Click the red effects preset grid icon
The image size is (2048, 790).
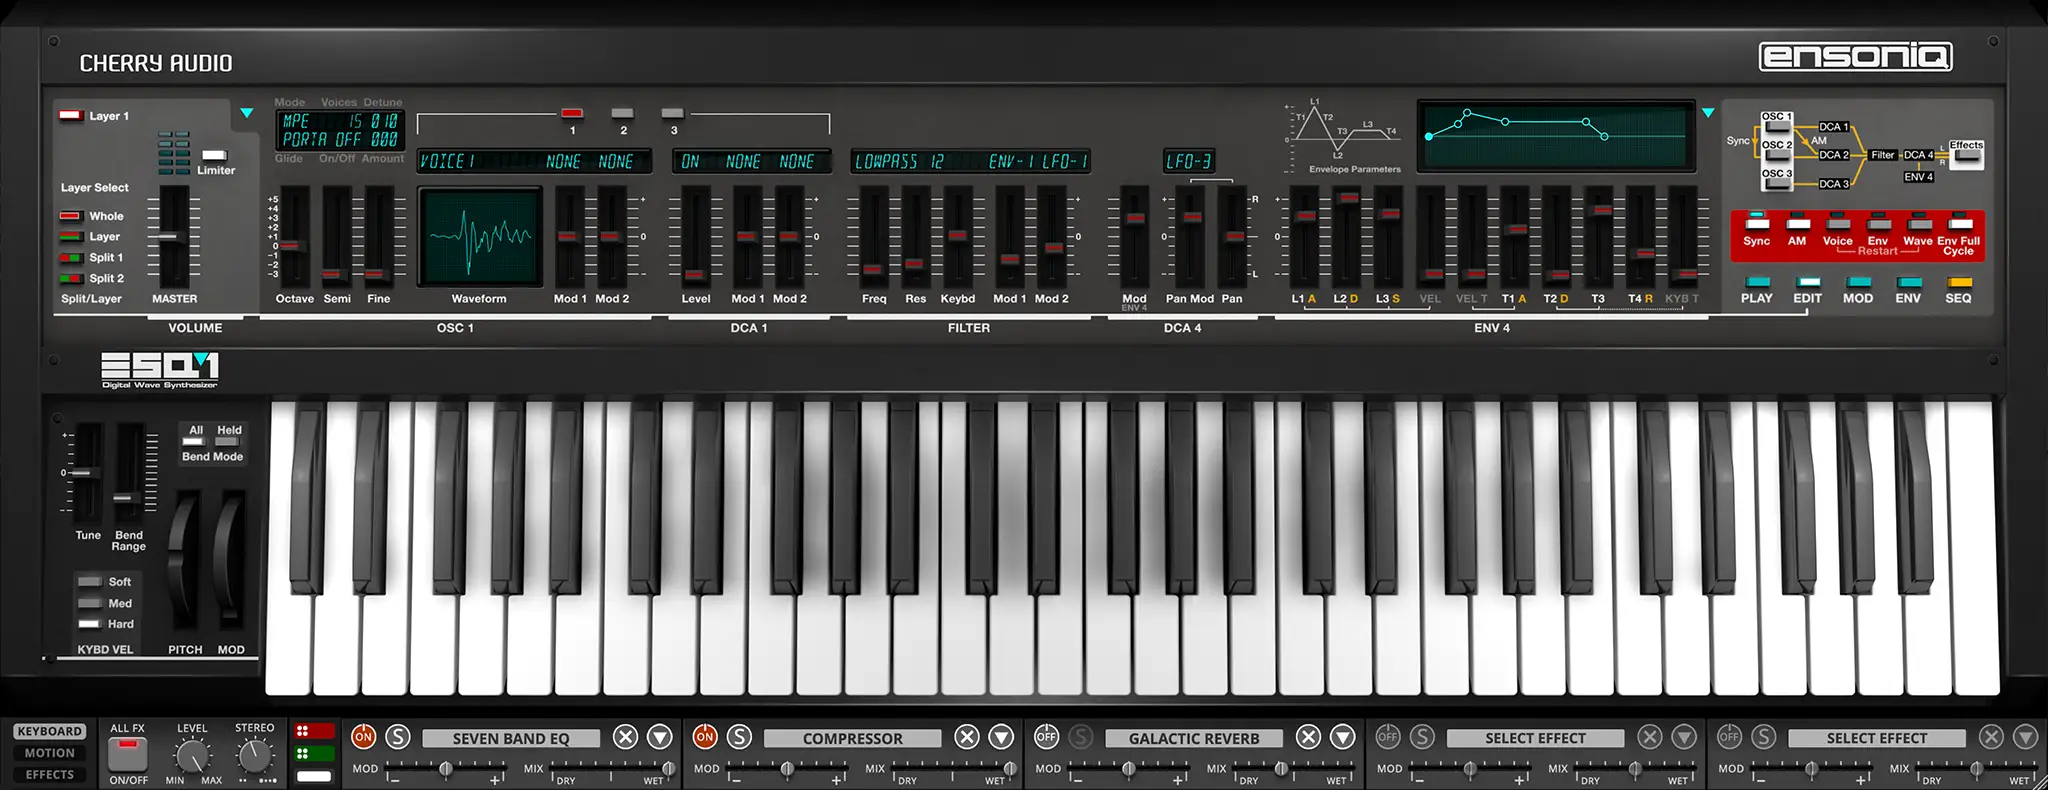pyautogui.click(x=314, y=731)
